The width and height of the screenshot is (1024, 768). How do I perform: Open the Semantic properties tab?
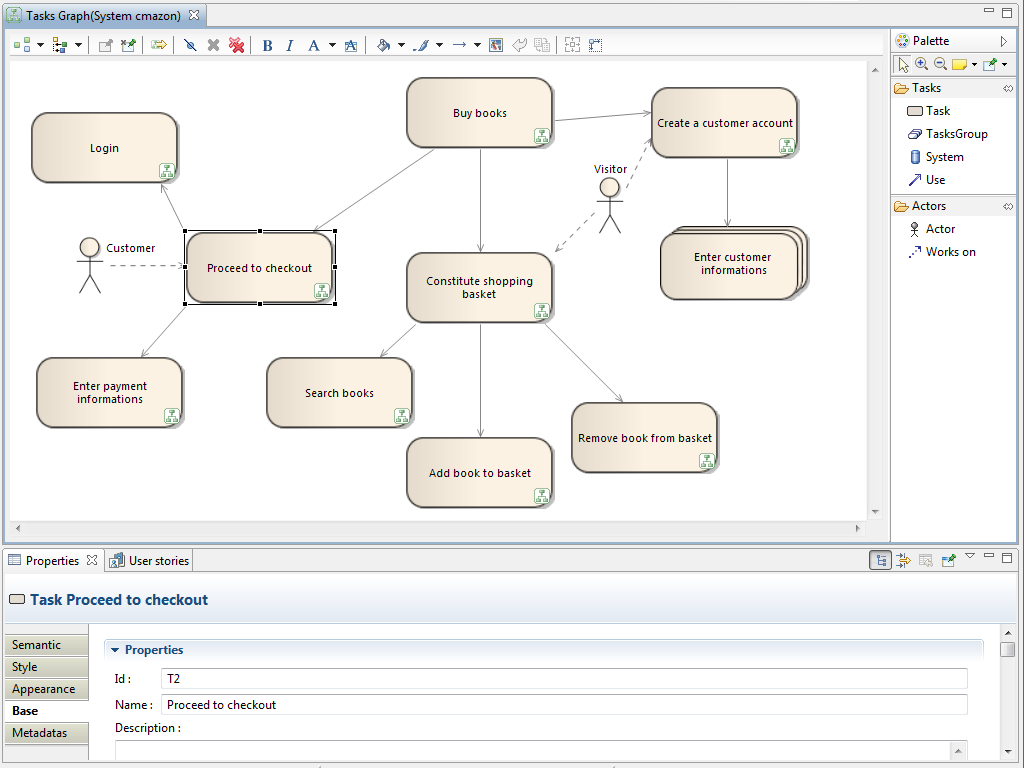tap(46, 645)
